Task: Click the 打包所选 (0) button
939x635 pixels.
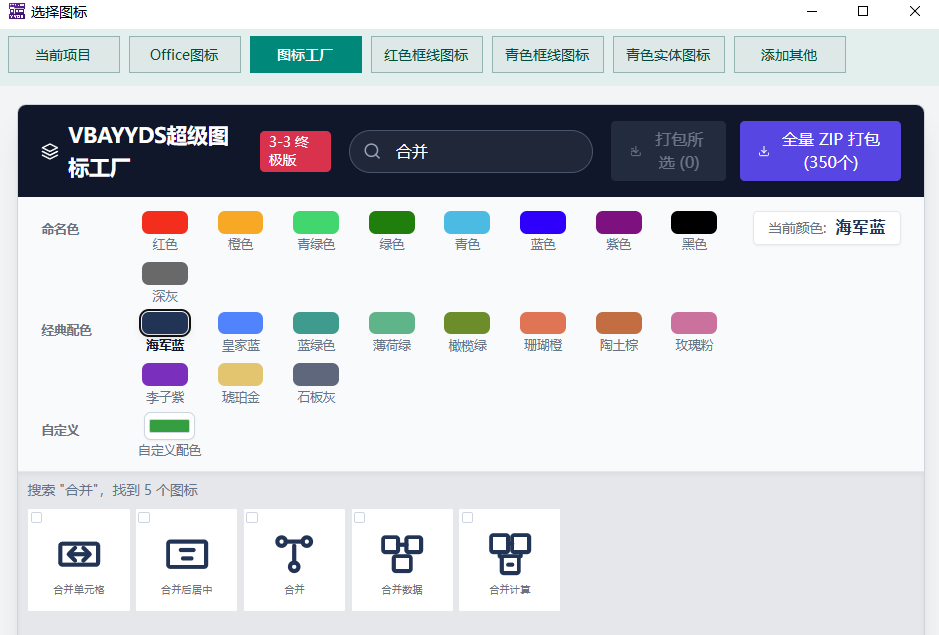Action: 668,151
